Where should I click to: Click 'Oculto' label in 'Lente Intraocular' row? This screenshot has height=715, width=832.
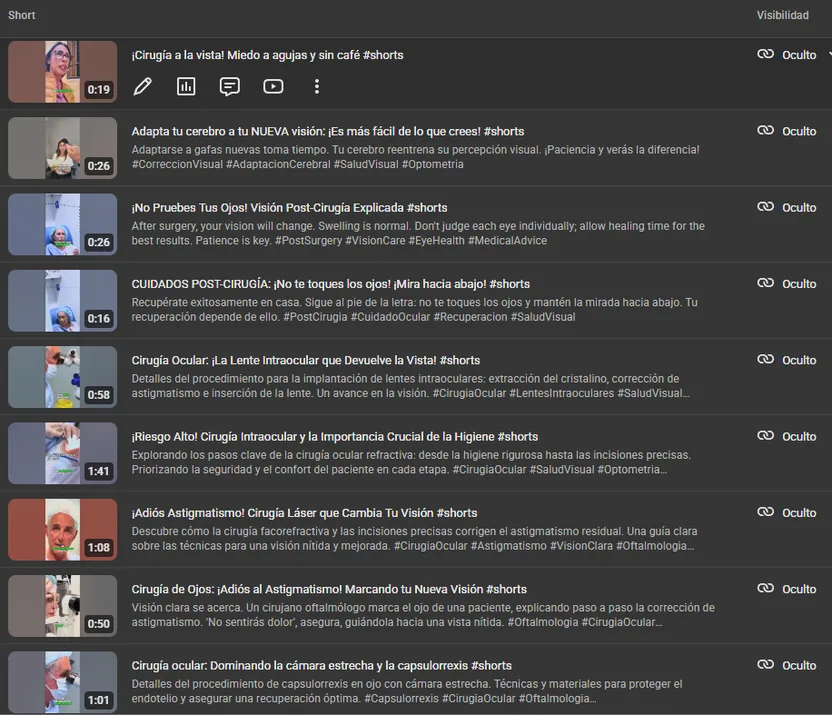[x=799, y=361]
